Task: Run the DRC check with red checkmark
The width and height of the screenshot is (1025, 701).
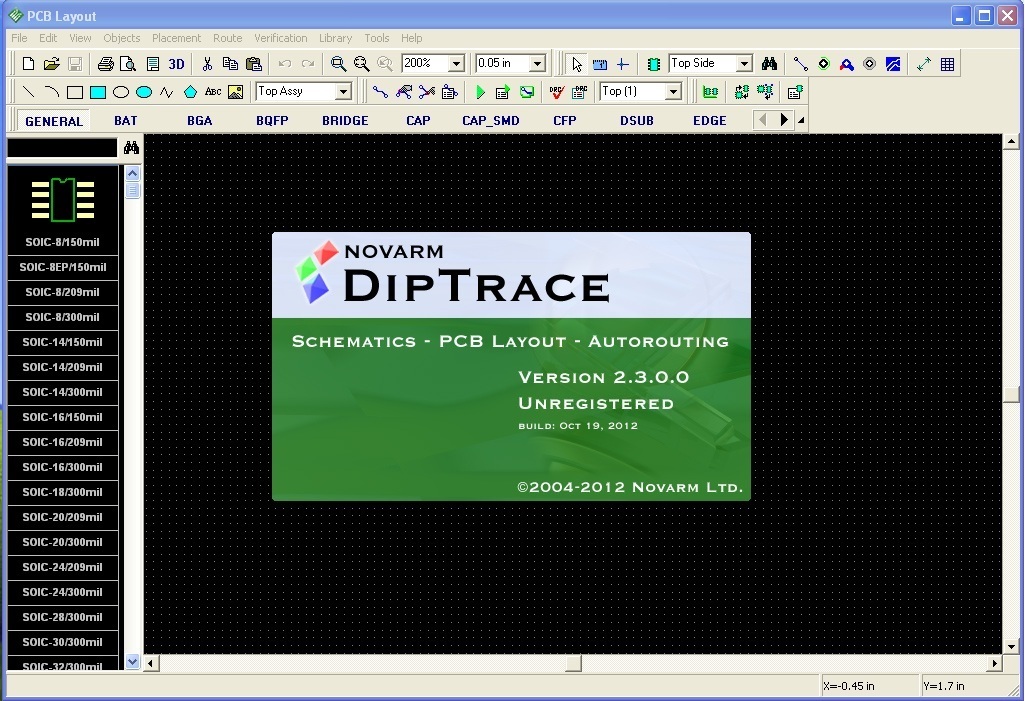Action: click(x=557, y=92)
